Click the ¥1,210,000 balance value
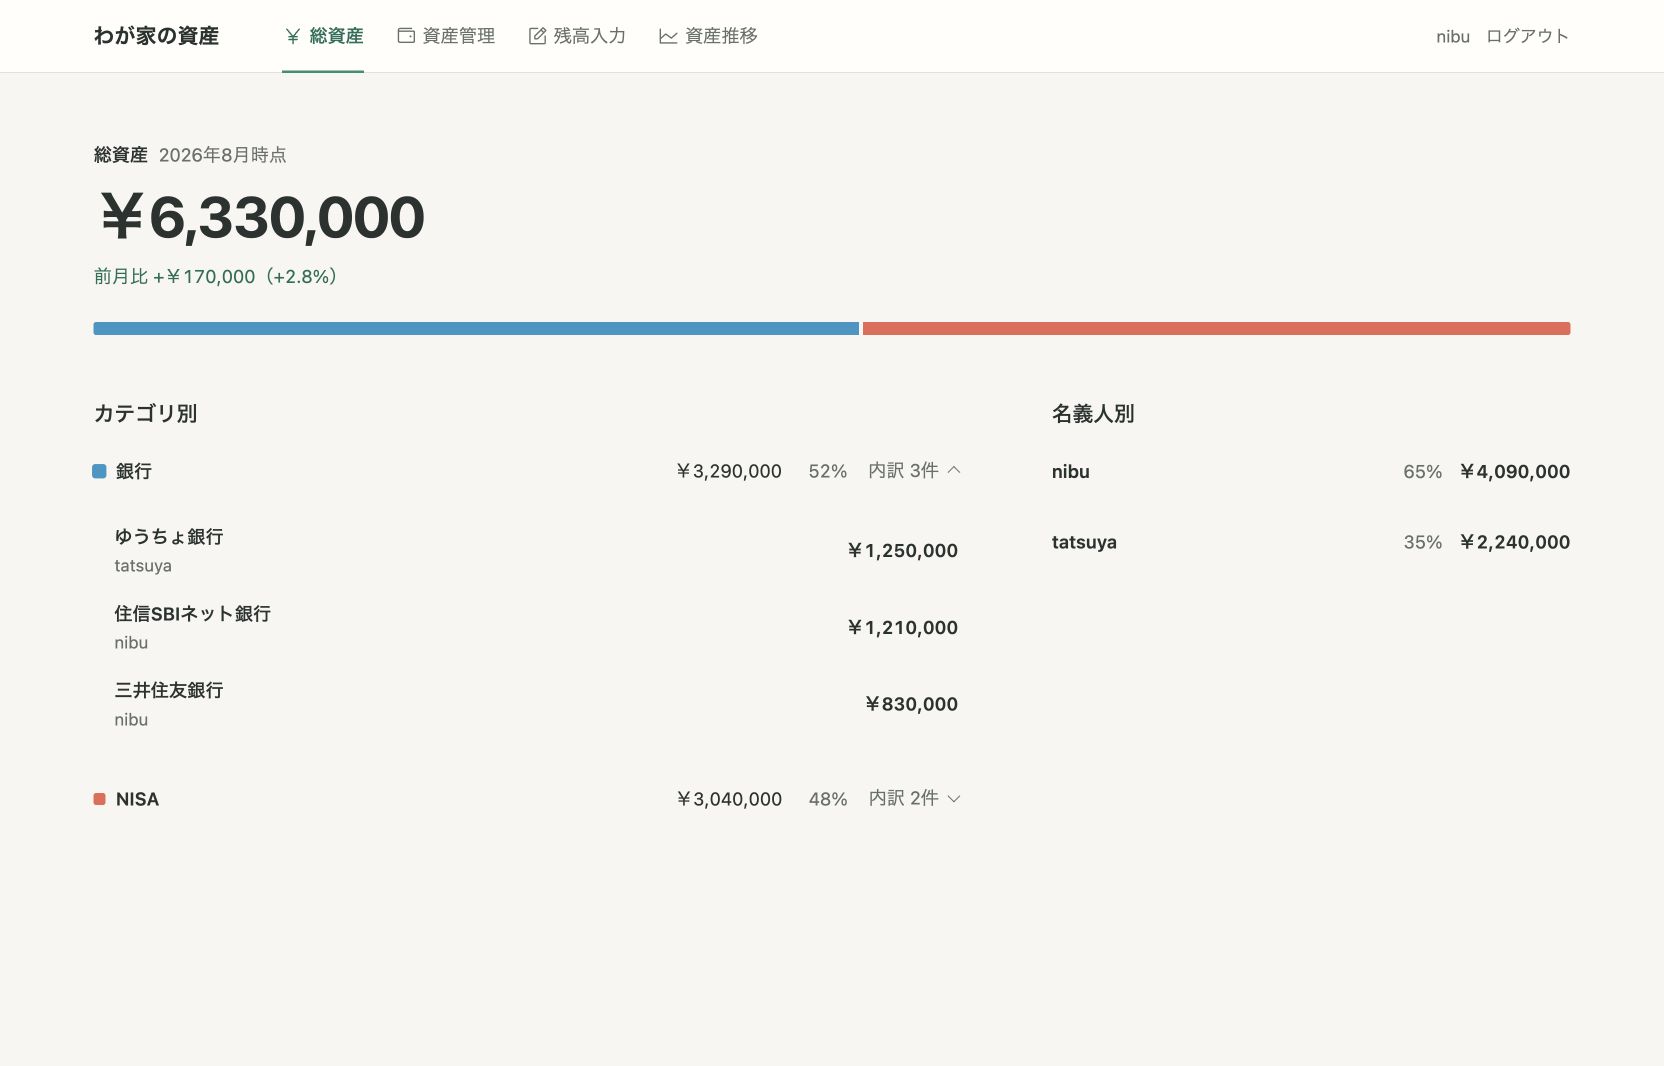 click(902, 627)
